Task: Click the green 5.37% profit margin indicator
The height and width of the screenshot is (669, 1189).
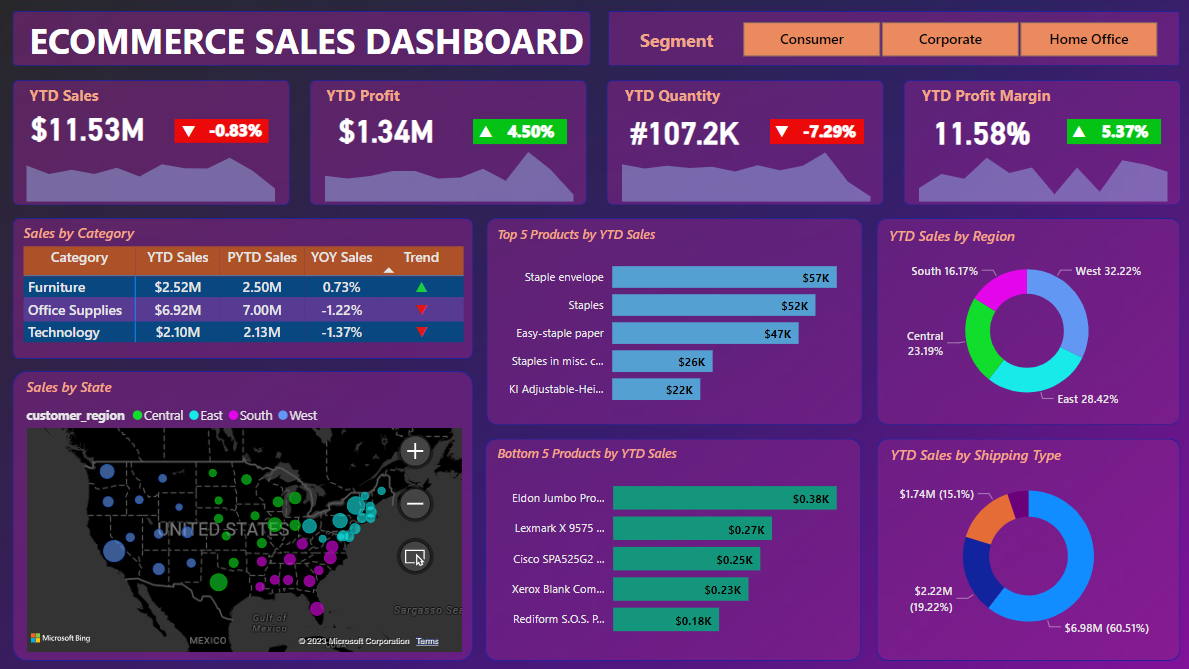Action: 1113,131
